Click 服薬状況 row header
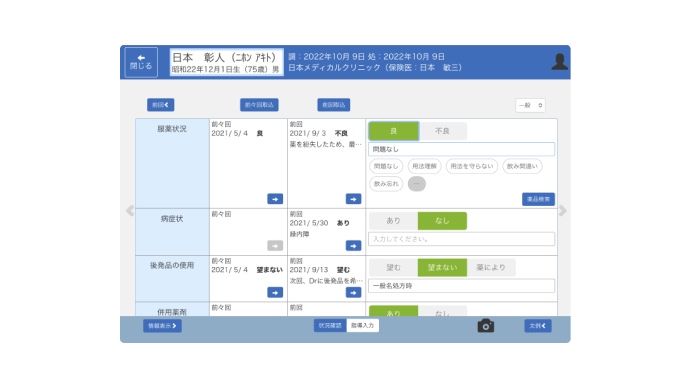Viewport: 690px width, 388px height. pyautogui.click(x=172, y=163)
